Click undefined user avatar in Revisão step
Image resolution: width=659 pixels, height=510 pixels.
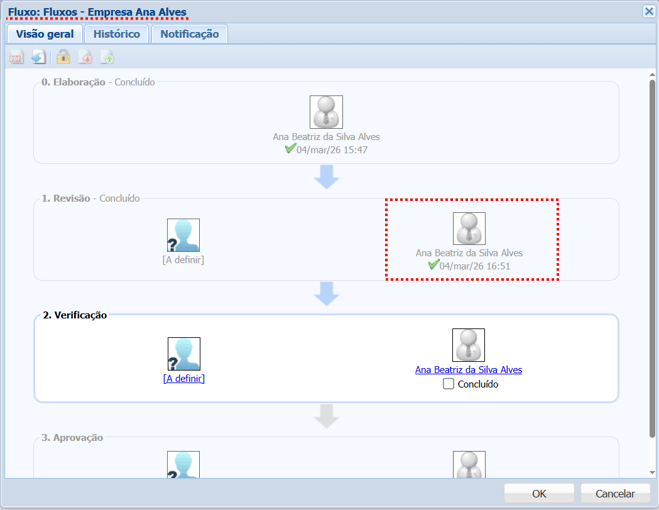tap(183, 235)
